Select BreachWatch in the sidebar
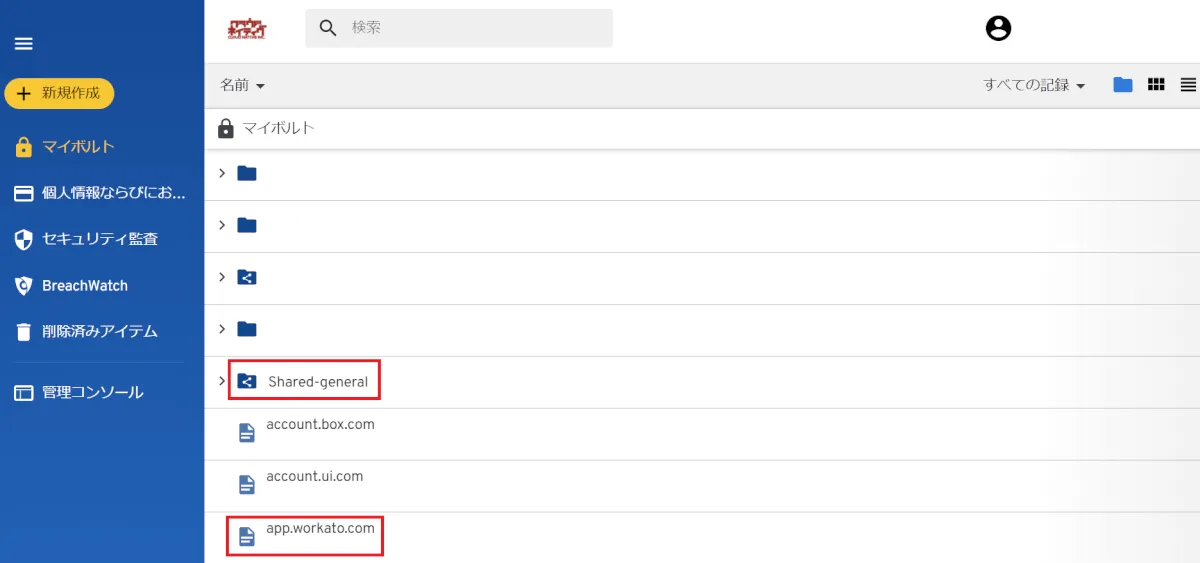1200x563 pixels. pos(84,286)
